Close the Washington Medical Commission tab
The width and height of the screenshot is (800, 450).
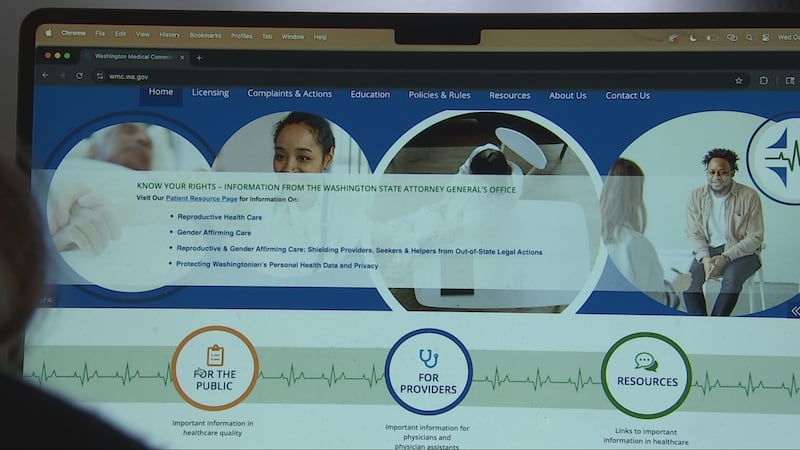point(182,58)
